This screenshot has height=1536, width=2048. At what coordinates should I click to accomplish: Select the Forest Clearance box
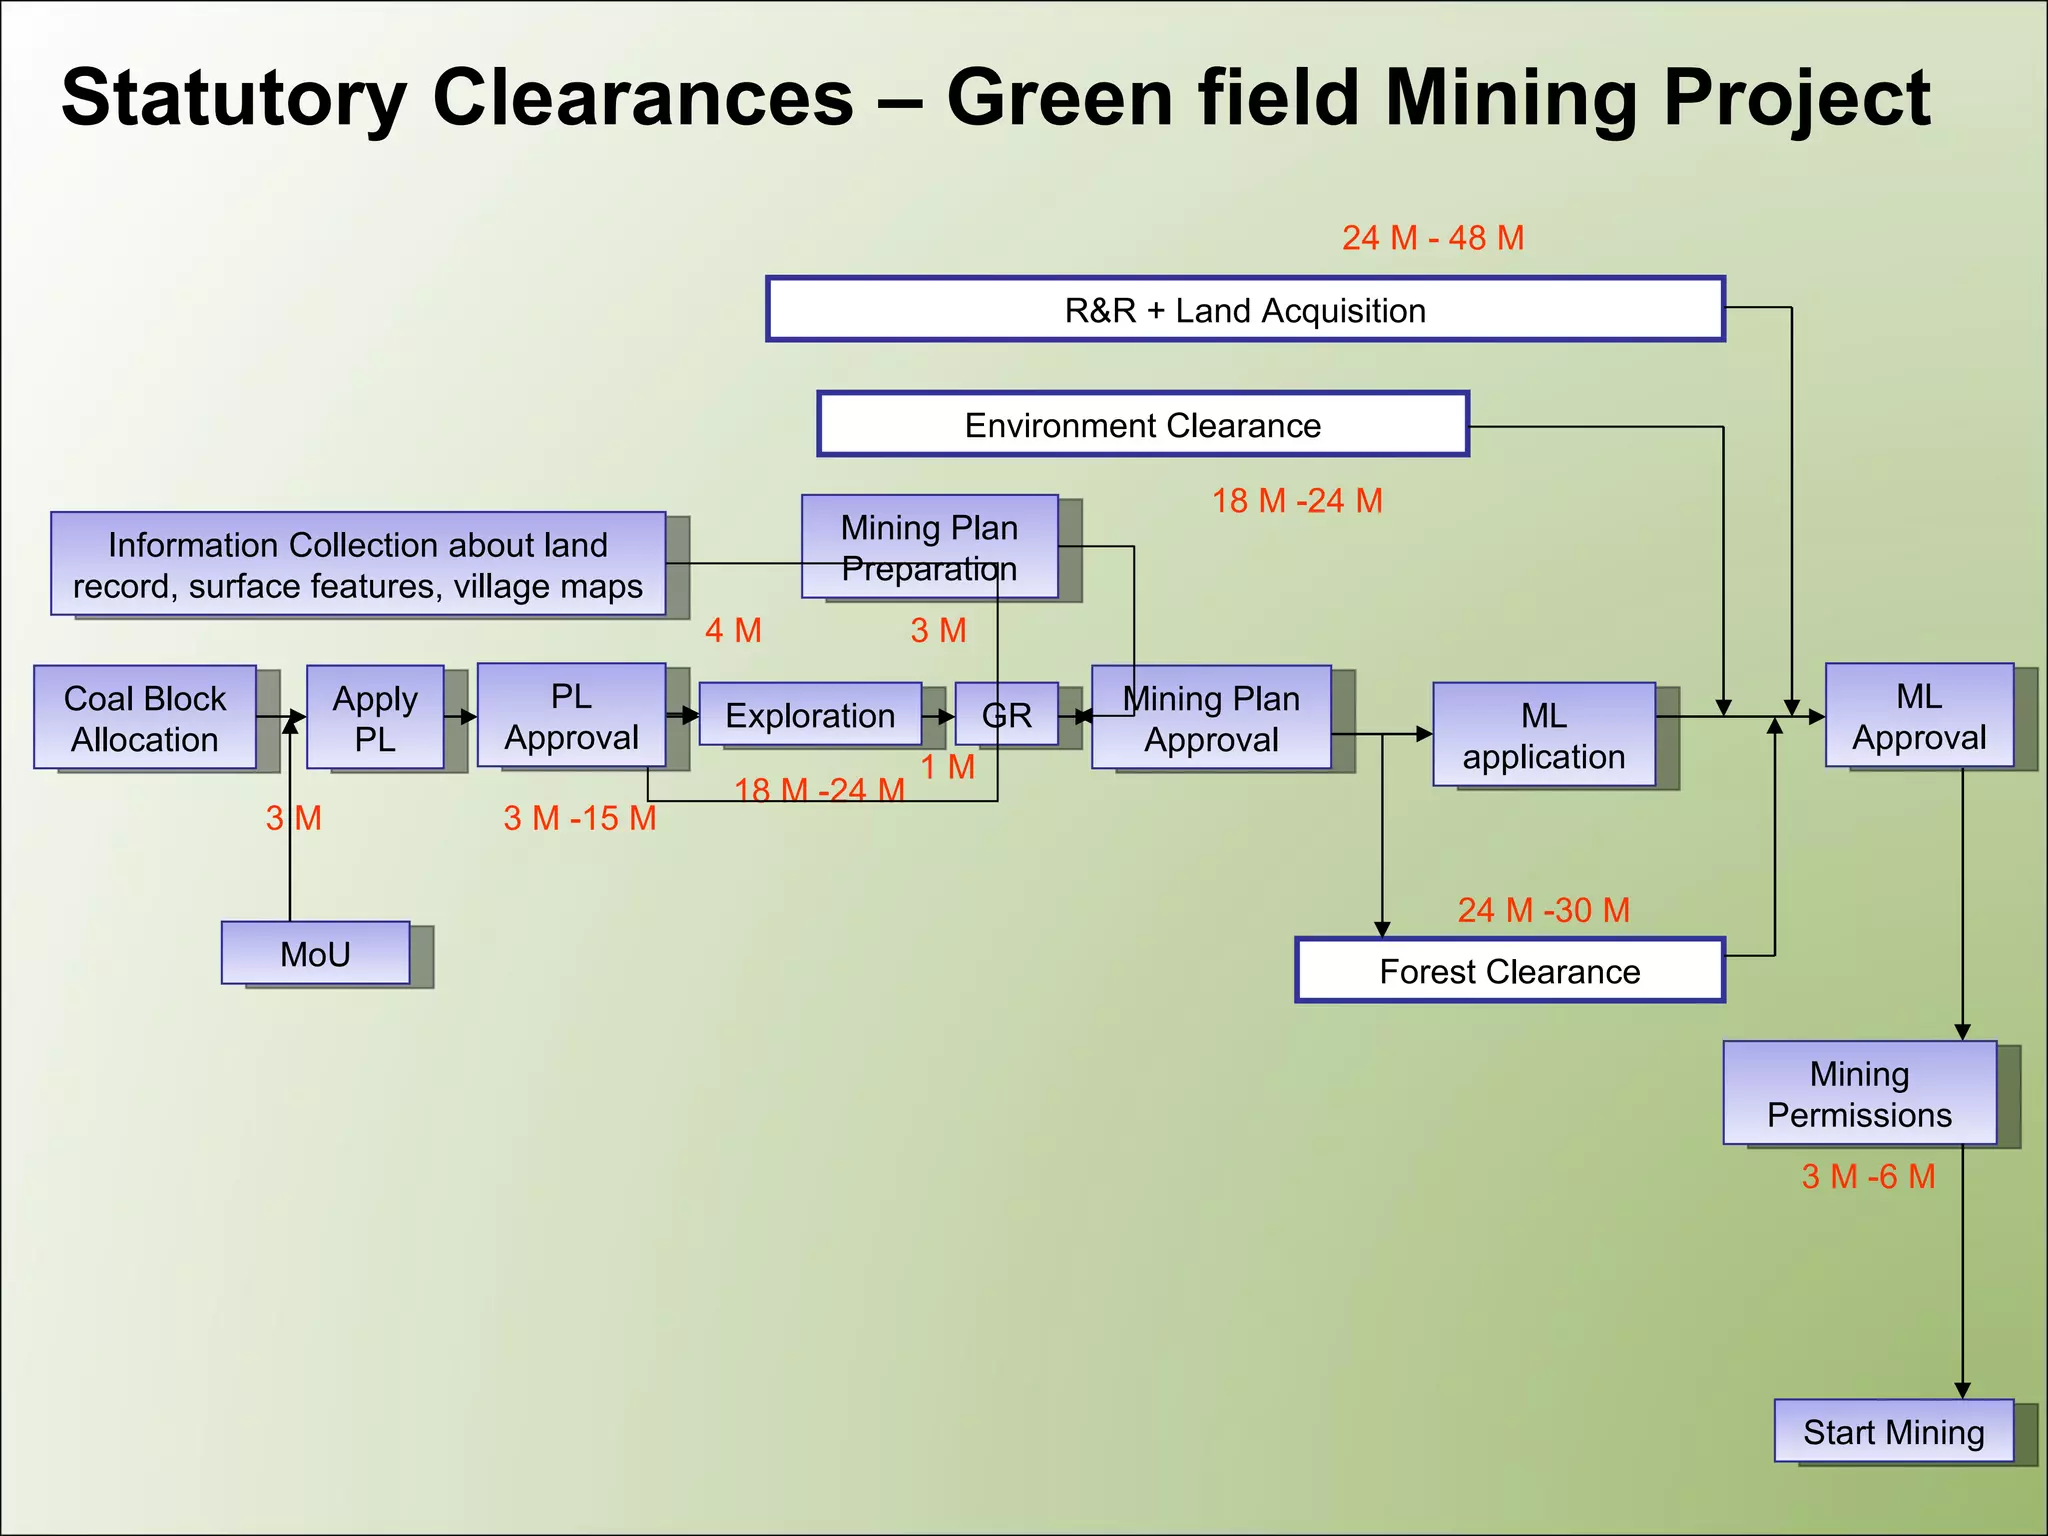pos(1509,970)
